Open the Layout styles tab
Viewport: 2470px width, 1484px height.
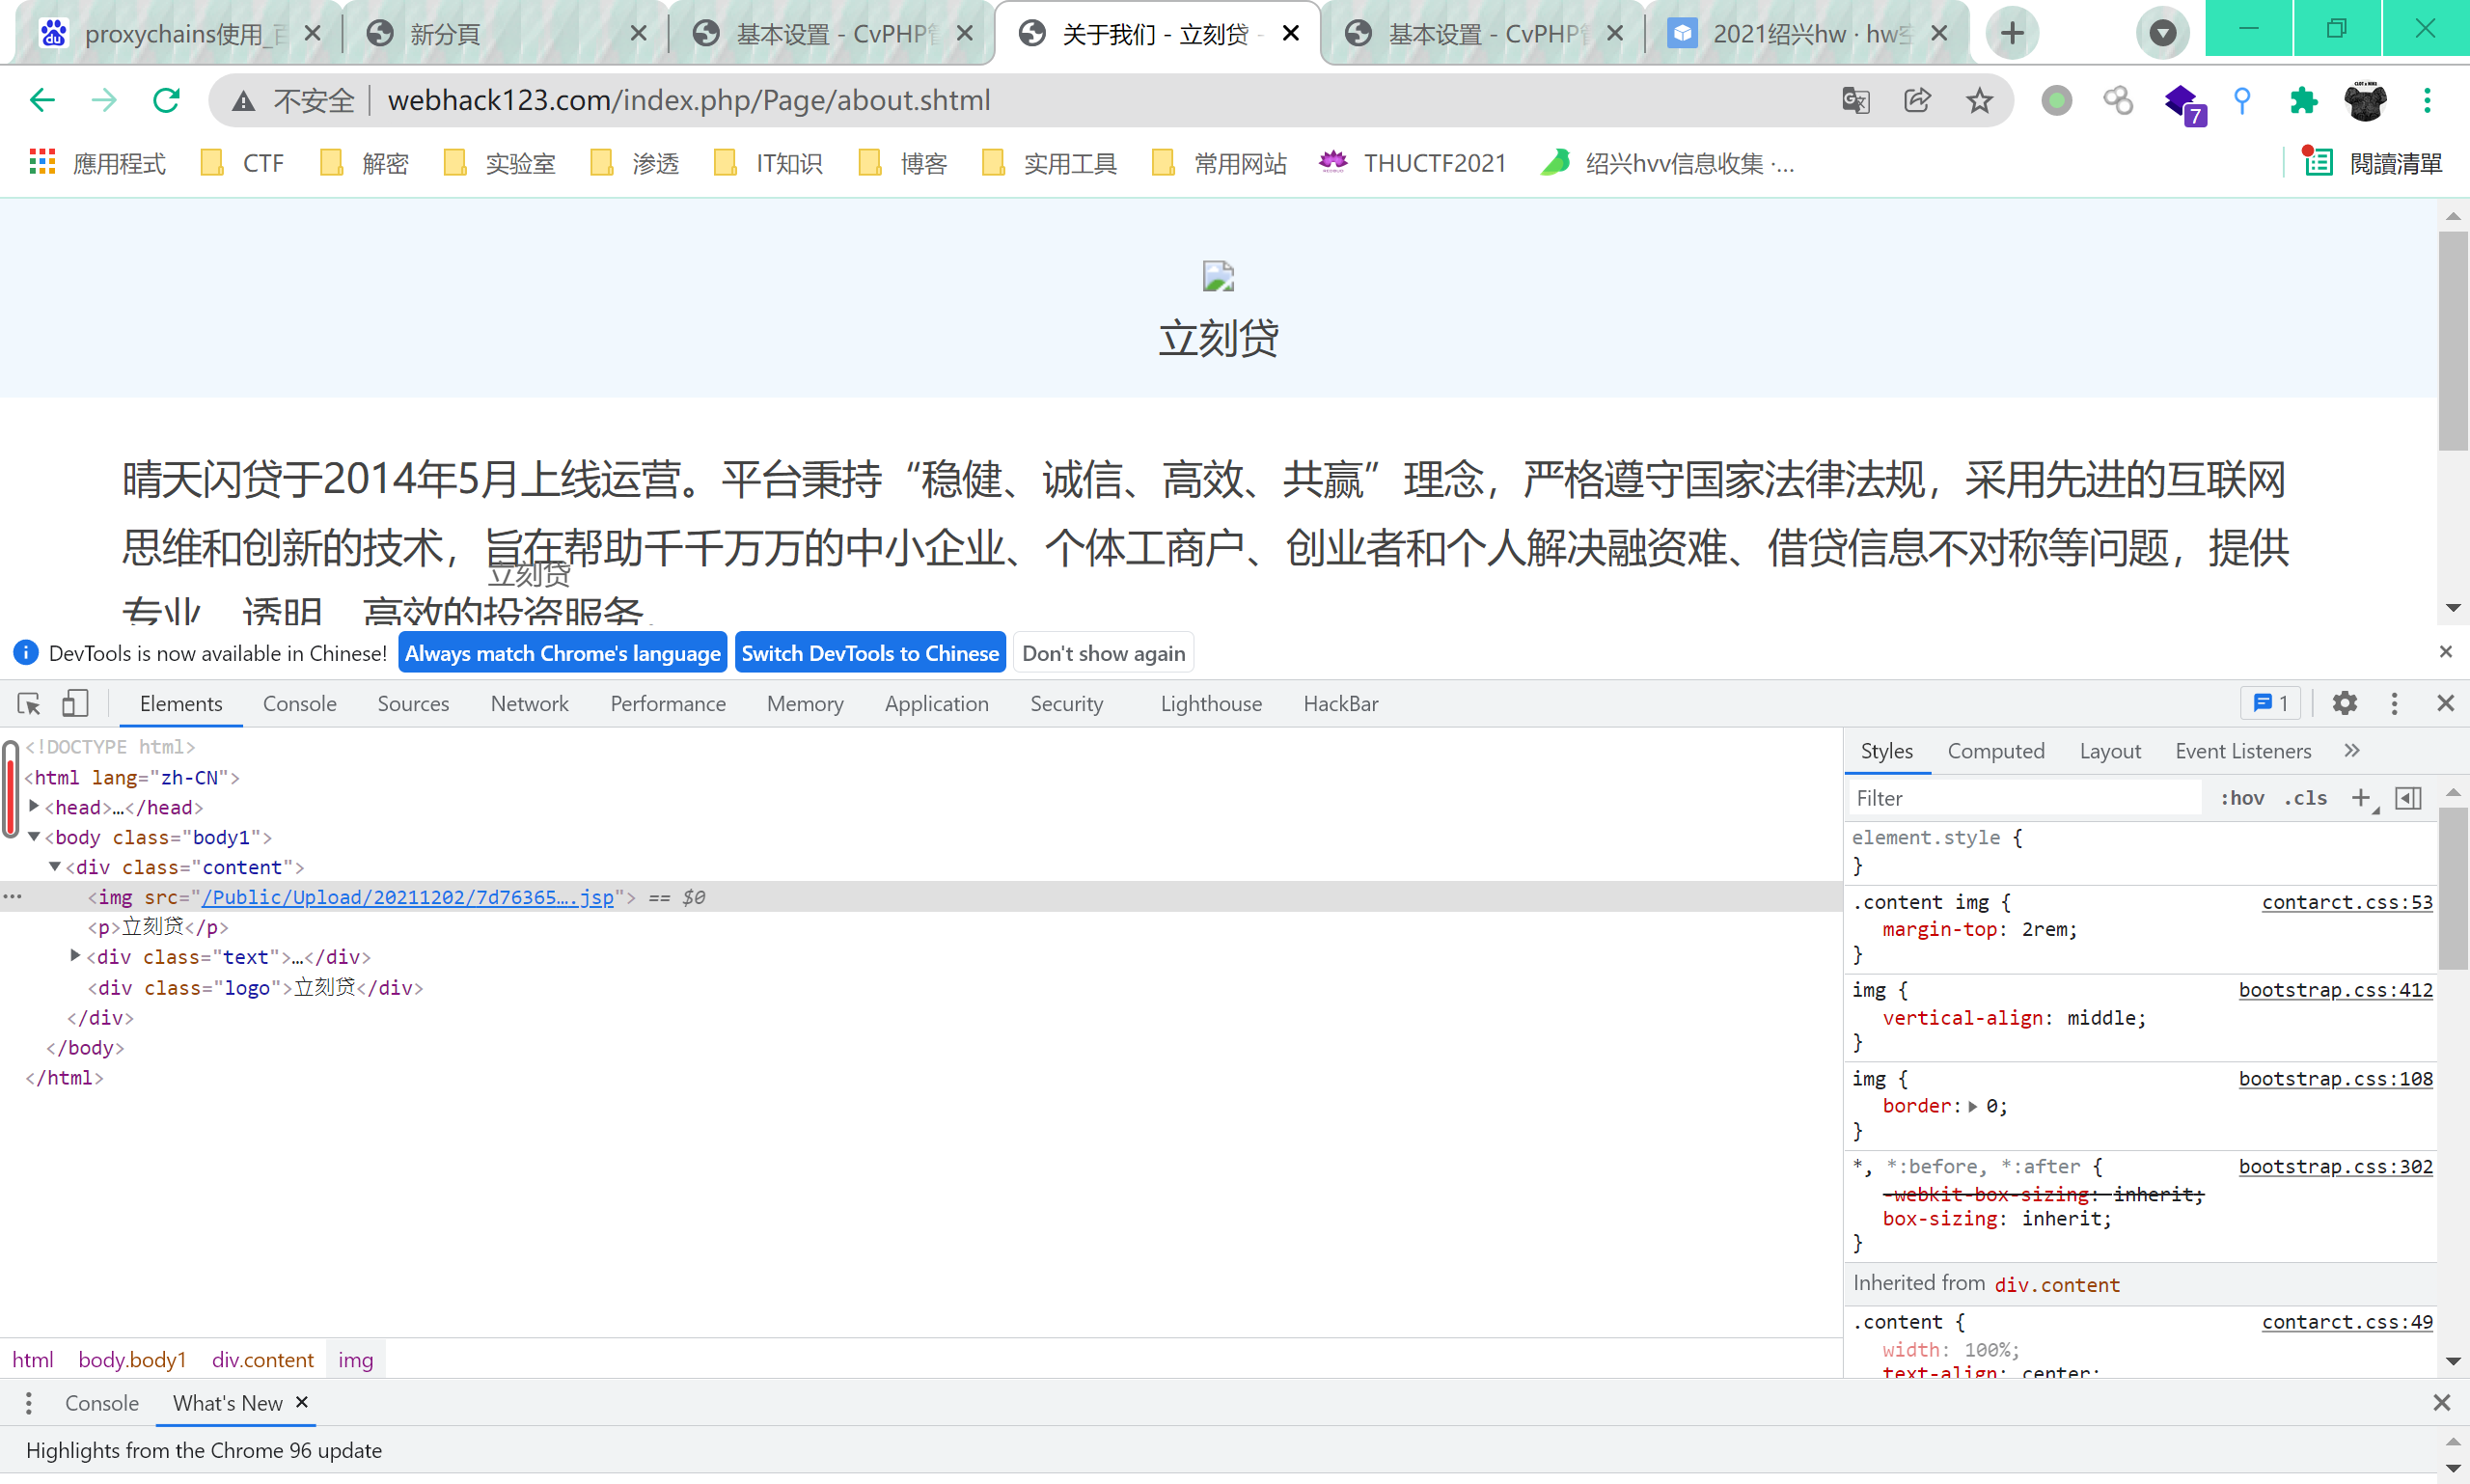(2110, 750)
